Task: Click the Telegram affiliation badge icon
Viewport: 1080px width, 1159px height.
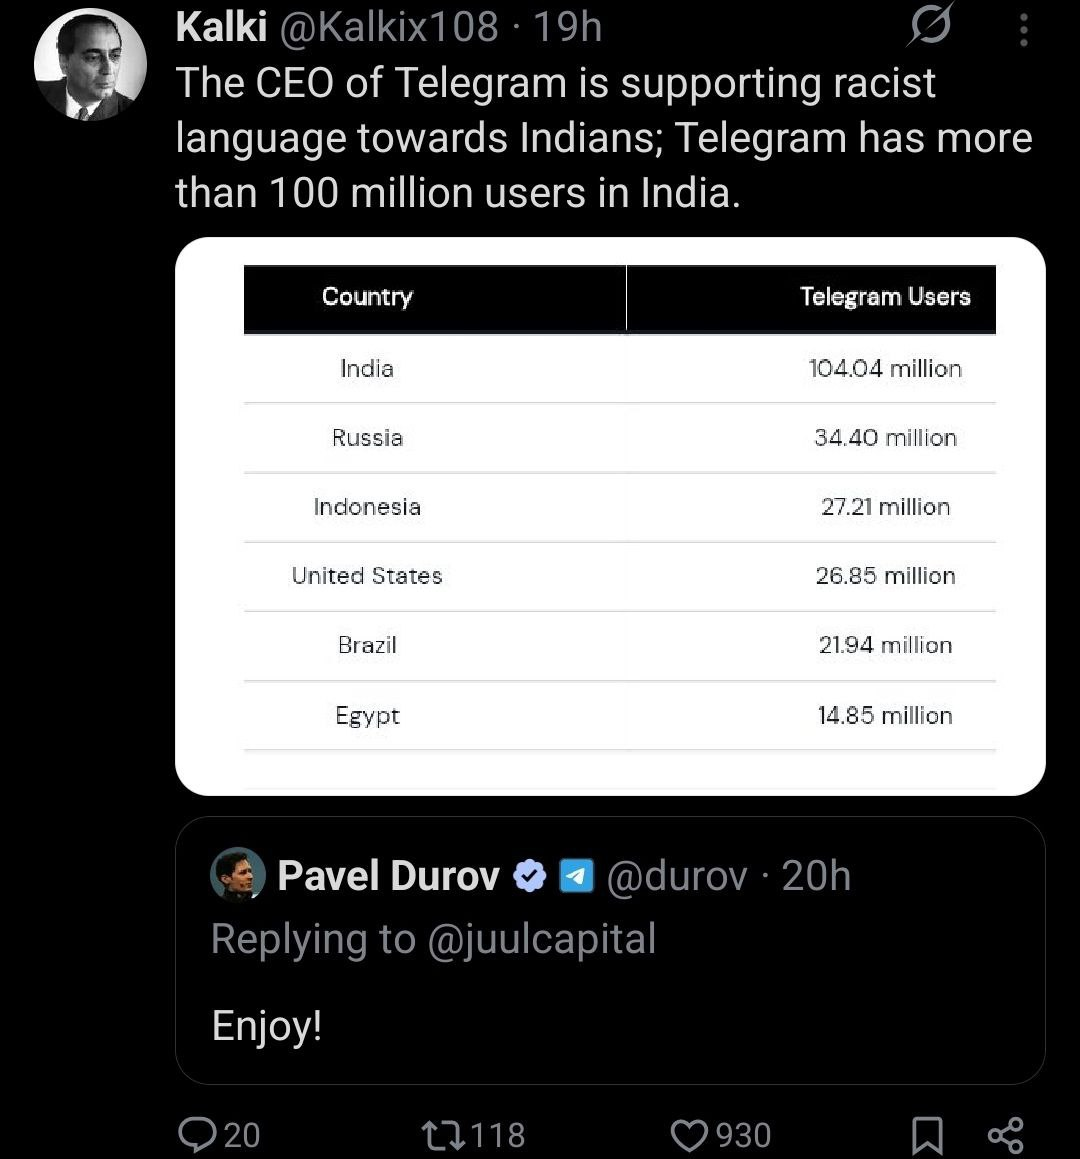Action: coord(577,876)
